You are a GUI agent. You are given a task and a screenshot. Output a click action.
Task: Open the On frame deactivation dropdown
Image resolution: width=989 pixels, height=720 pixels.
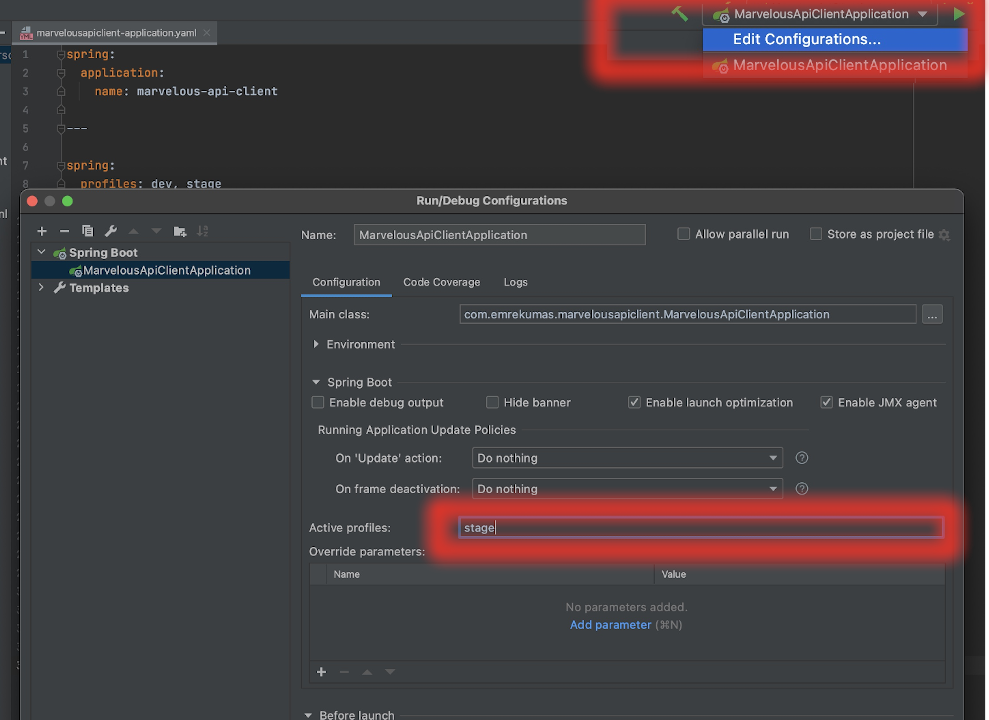[627, 488]
